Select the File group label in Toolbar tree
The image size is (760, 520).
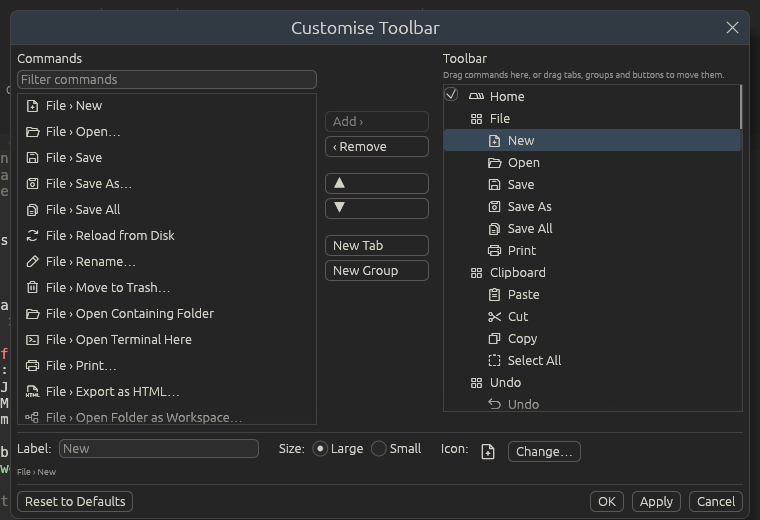coord(500,119)
